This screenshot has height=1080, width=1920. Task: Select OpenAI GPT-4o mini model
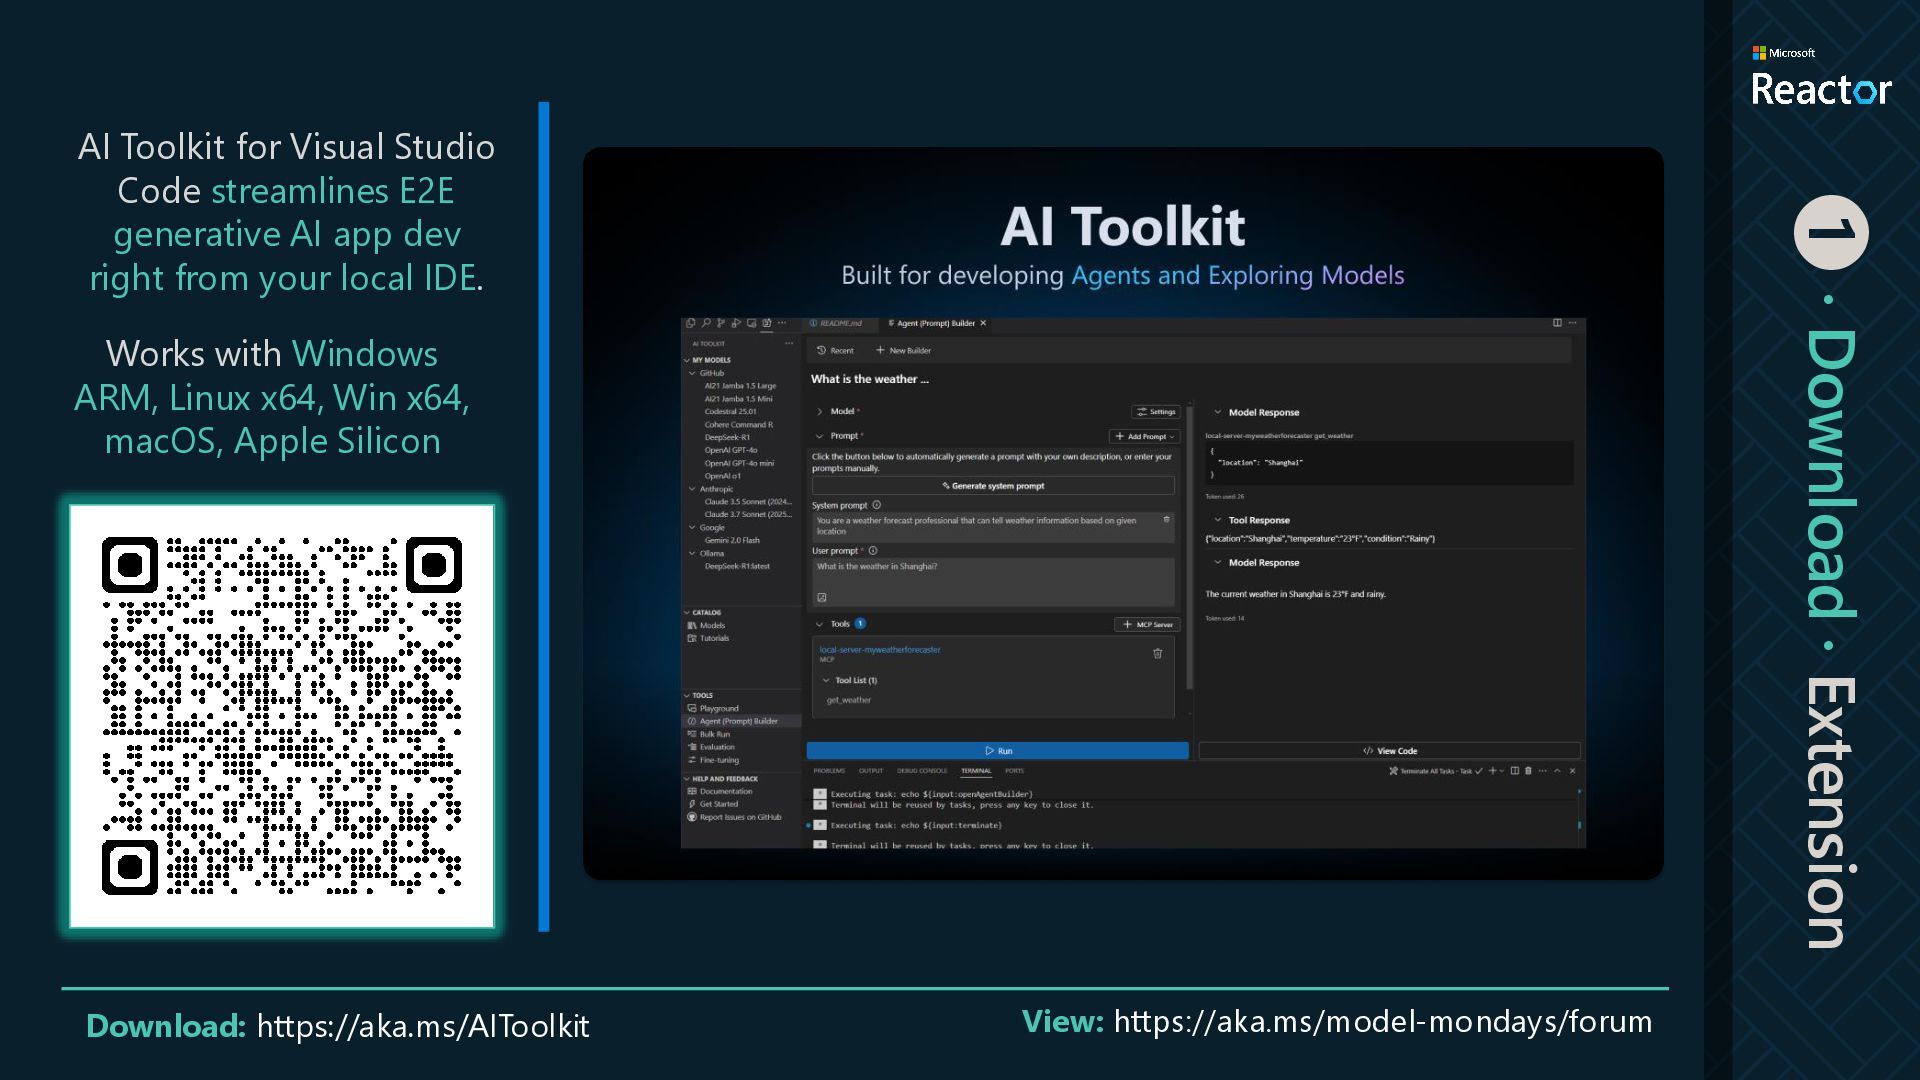[x=739, y=463]
